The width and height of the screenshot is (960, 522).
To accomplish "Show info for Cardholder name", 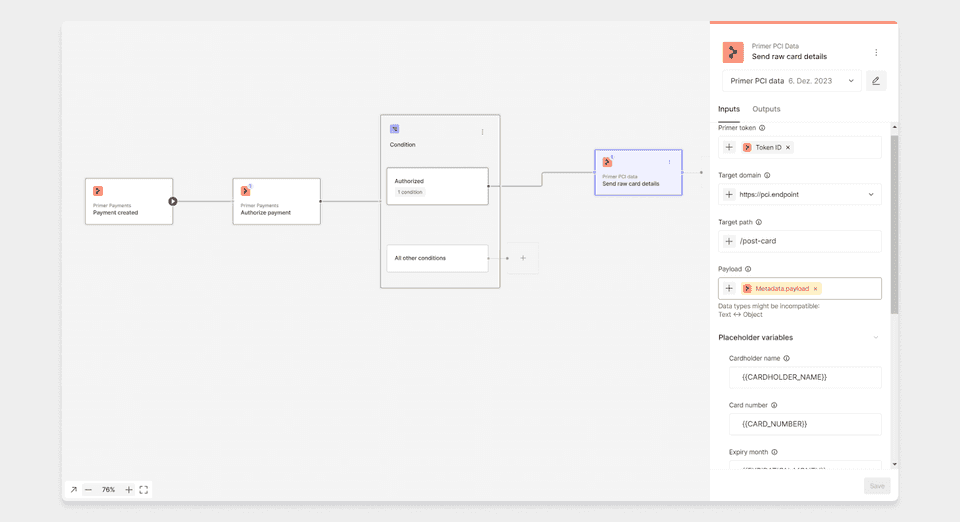I will (787, 359).
